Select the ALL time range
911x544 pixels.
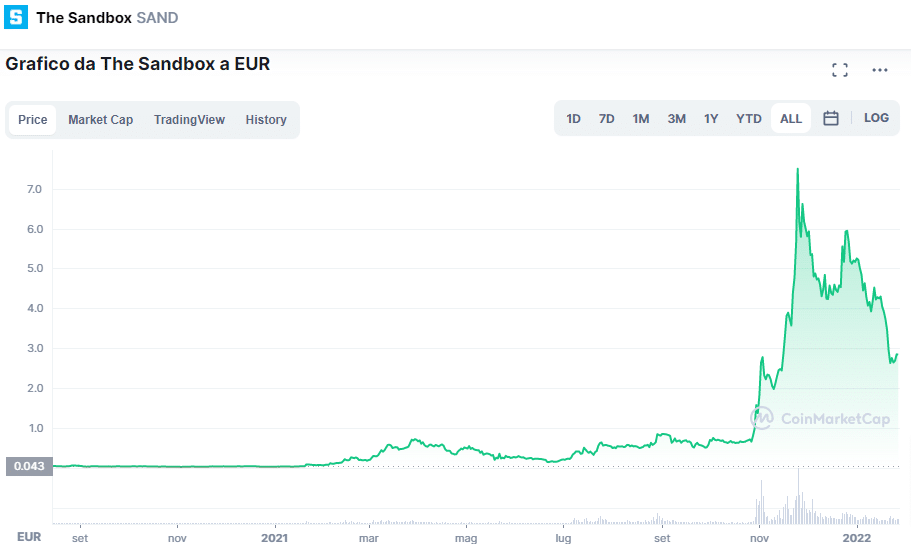point(791,119)
